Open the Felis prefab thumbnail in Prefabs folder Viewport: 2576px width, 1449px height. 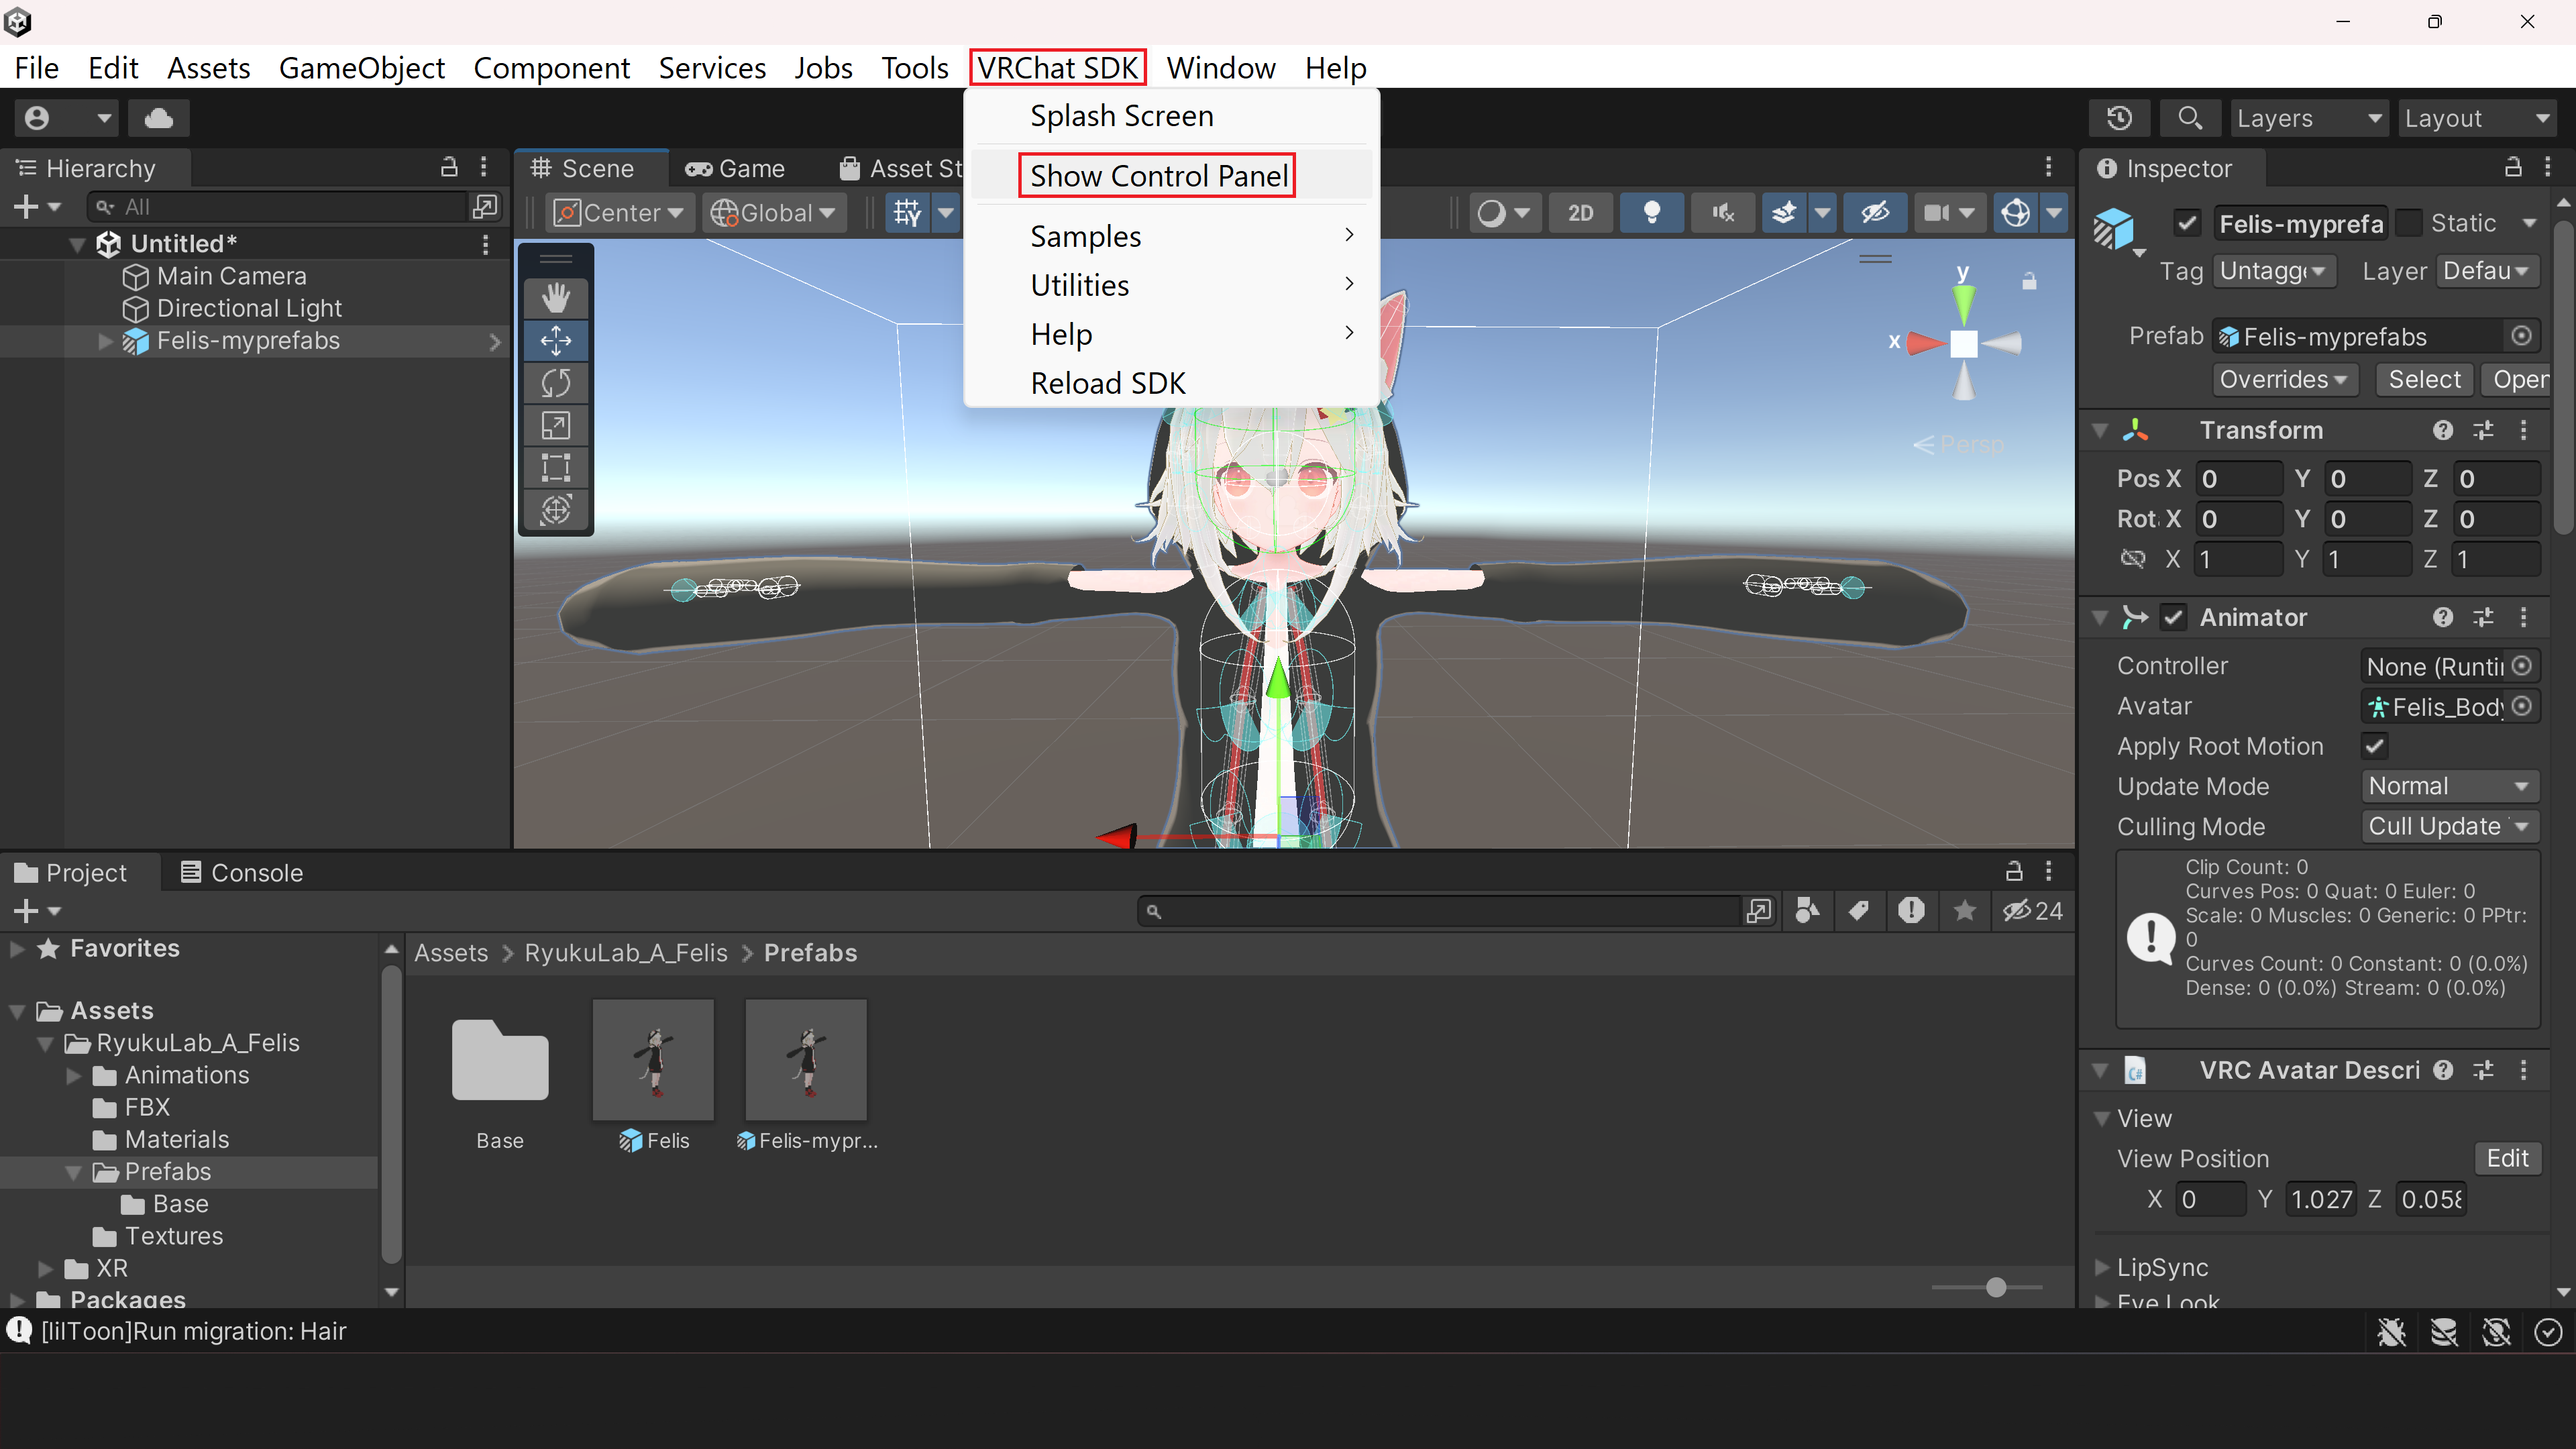pos(653,1060)
